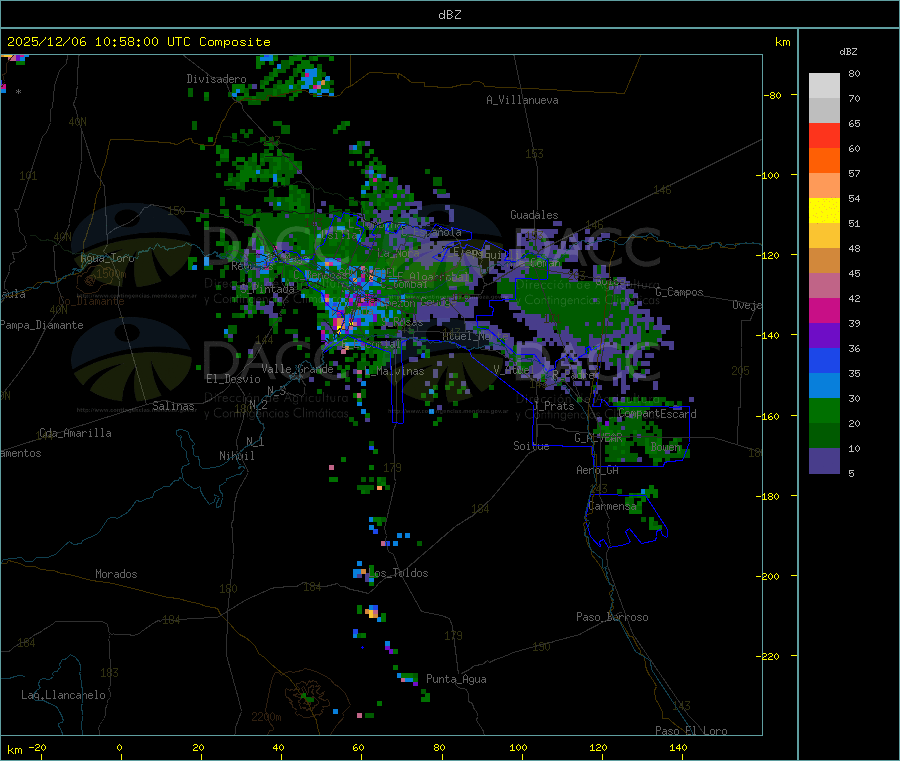The height and width of the screenshot is (761, 900).
Task: Click the -220 tick on the vertical axis
Action: (x=767, y=657)
